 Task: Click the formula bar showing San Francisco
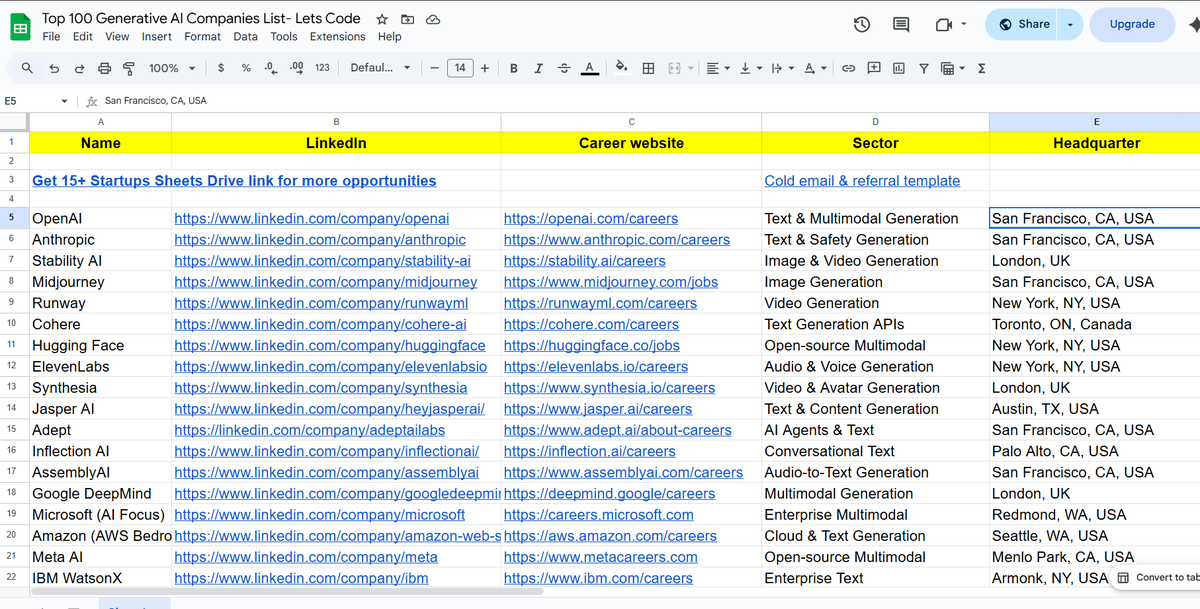click(x=640, y=101)
